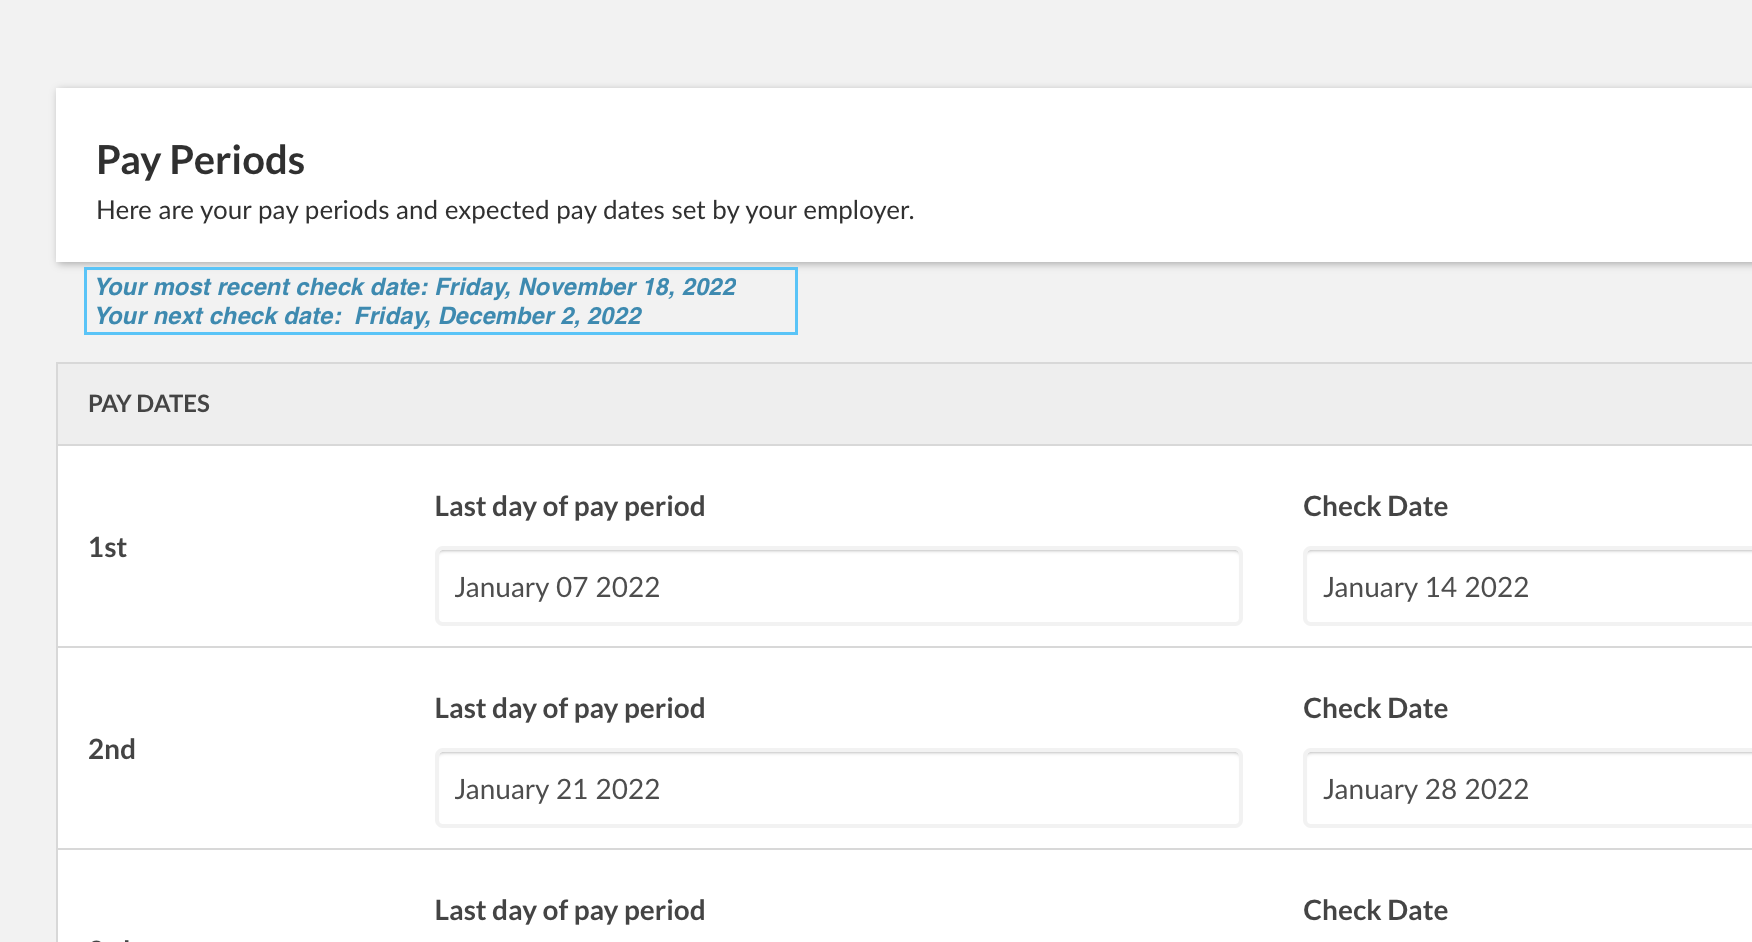1752x942 pixels.
Task: Select the '2nd' pay period row label
Action: [x=112, y=750]
